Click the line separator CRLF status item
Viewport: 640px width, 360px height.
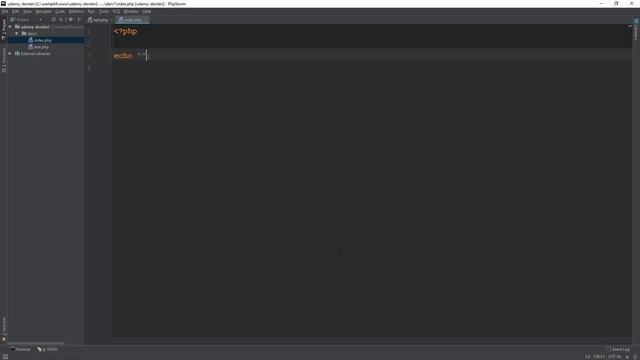[x=599, y=357]
